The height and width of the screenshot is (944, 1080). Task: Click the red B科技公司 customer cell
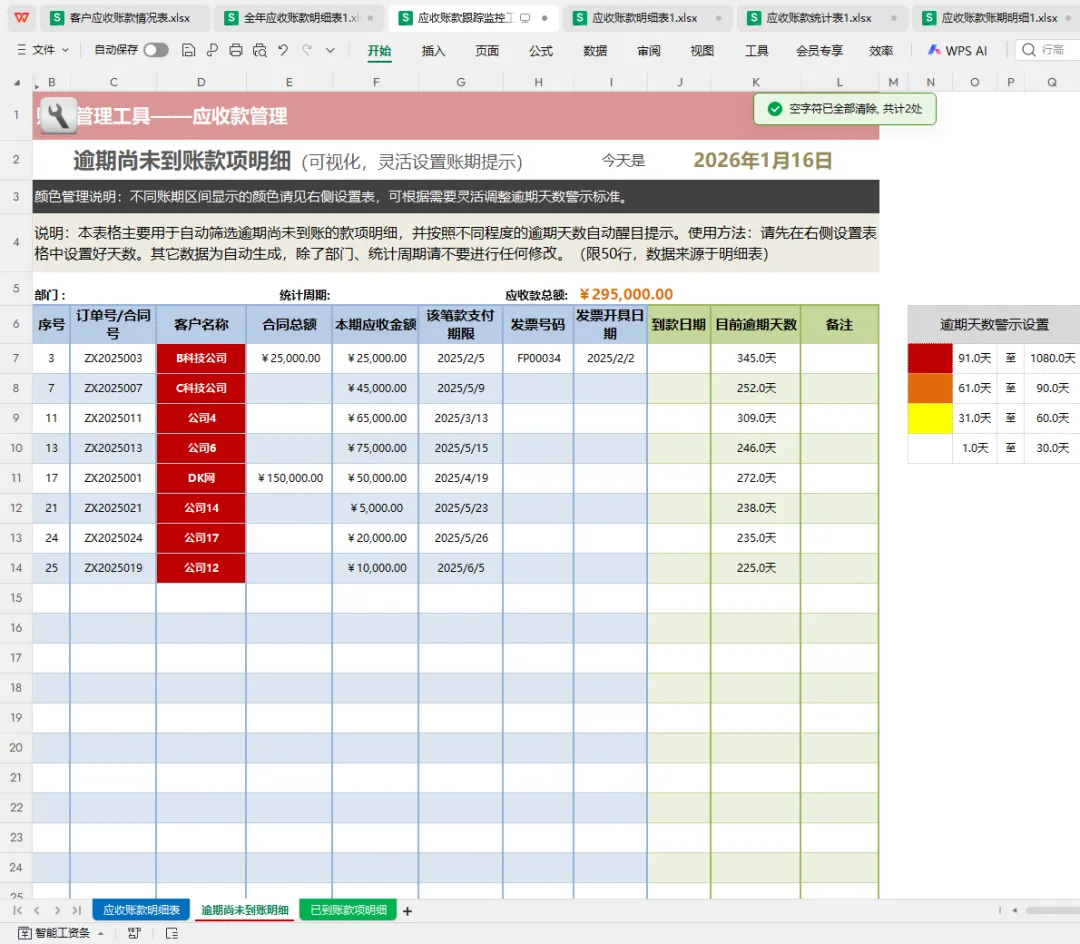click(201, 358)
